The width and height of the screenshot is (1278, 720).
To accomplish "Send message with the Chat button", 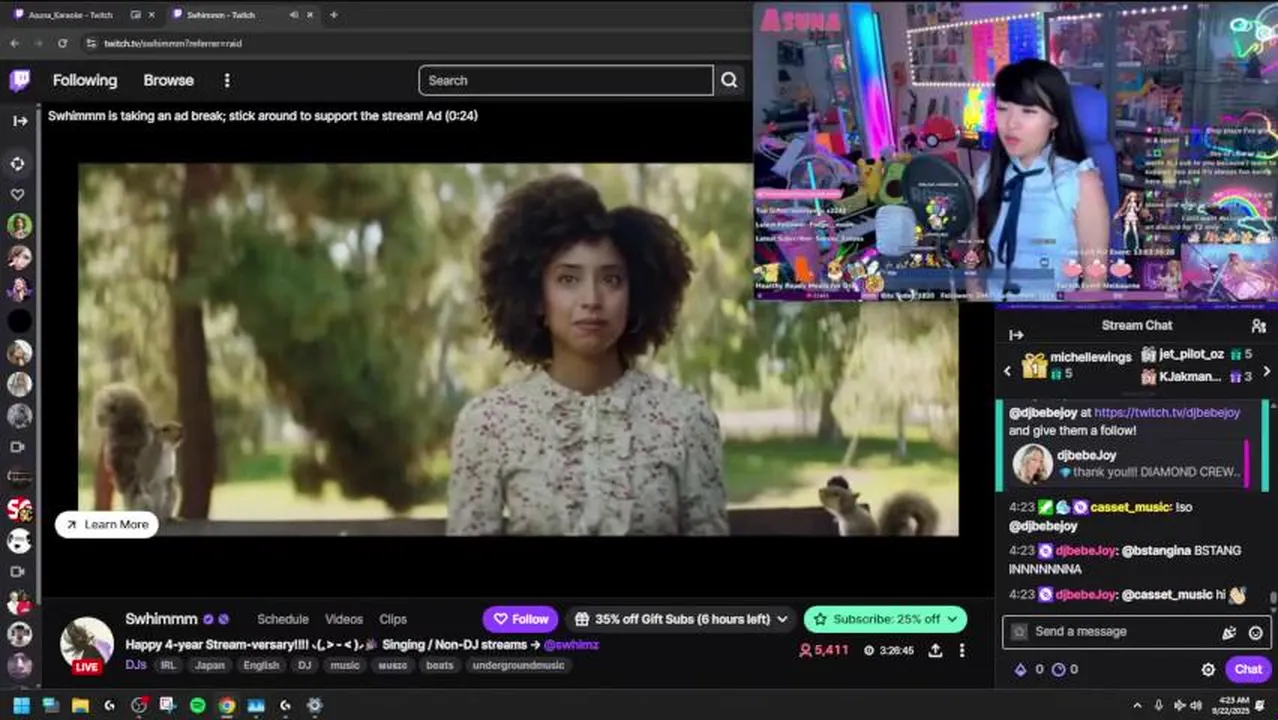I will [x=1248, y=669].
